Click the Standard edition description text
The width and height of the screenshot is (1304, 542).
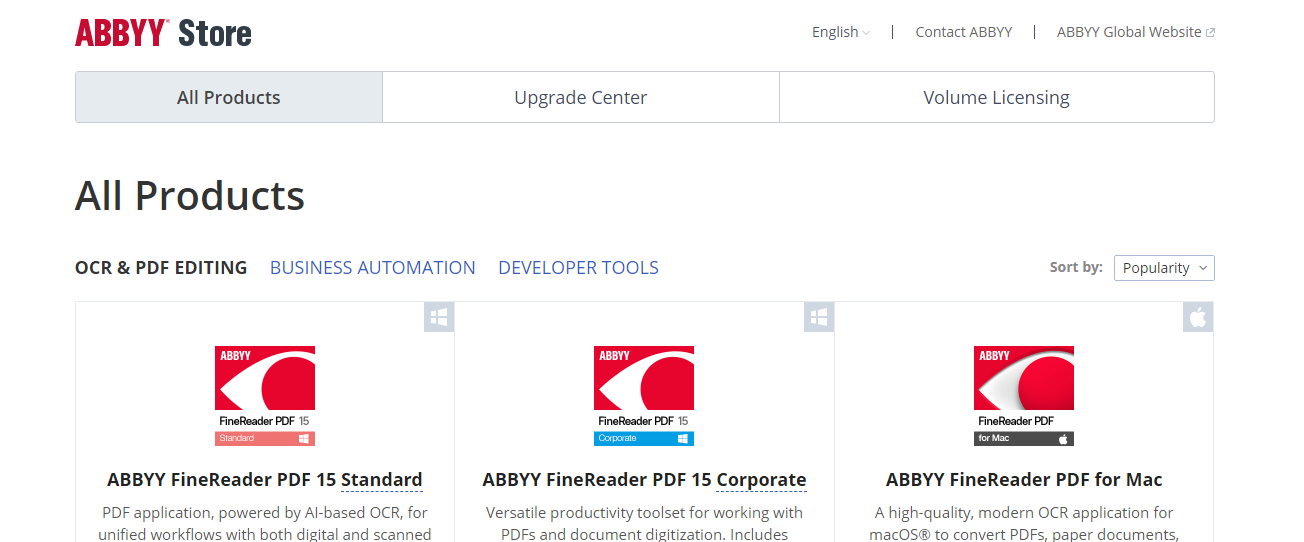[265, 523]
